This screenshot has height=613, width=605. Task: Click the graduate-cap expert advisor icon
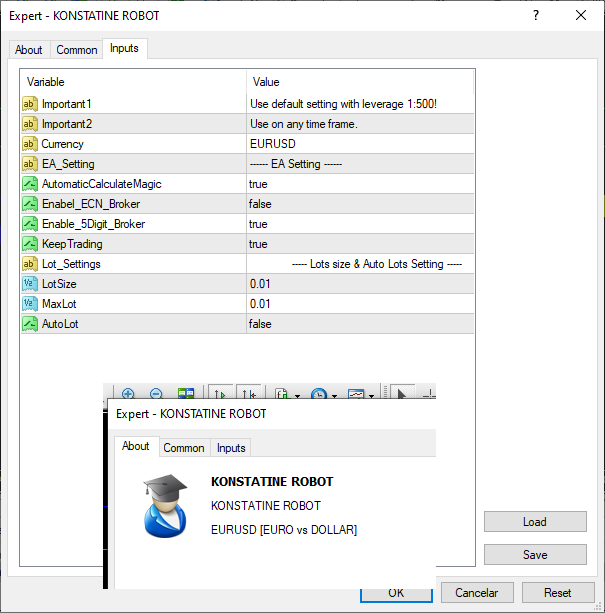(165, 506)
